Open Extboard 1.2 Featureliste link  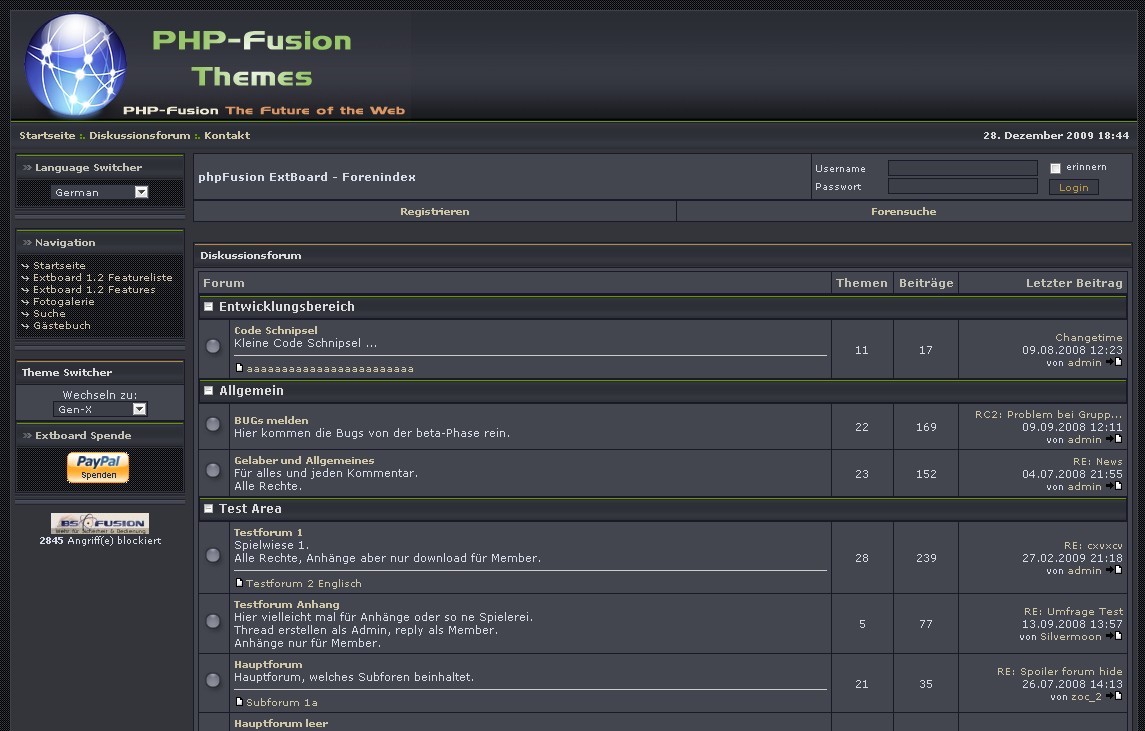[103, 278]
